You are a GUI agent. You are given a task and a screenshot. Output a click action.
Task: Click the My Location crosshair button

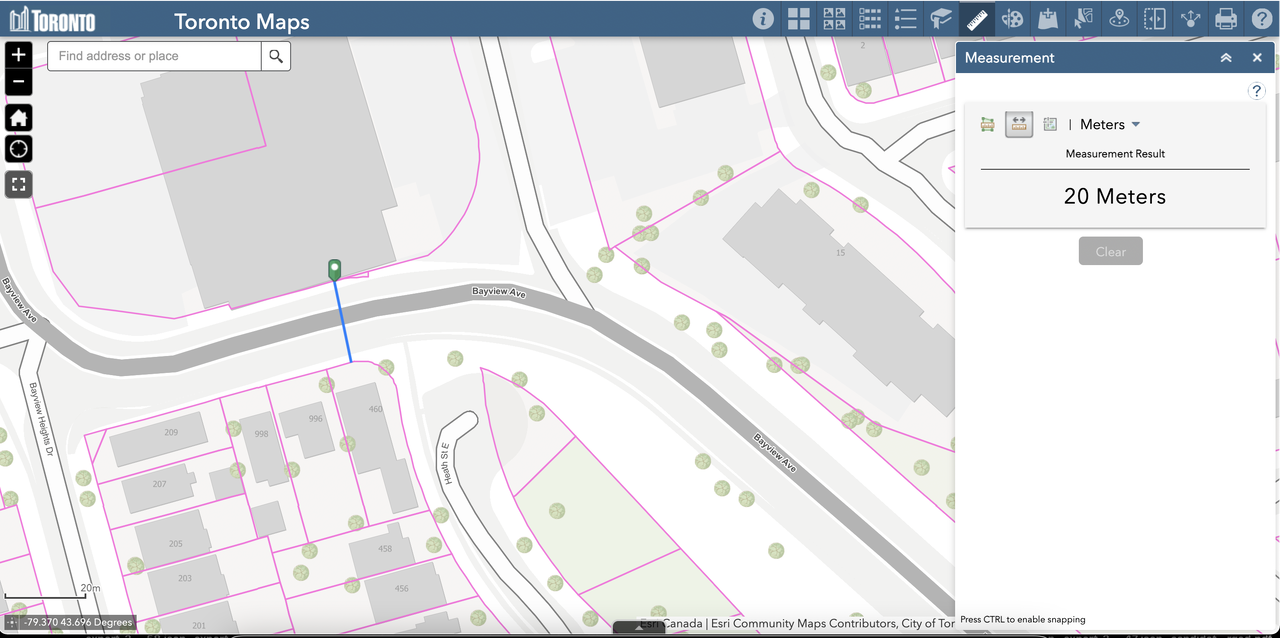(18, 150)
